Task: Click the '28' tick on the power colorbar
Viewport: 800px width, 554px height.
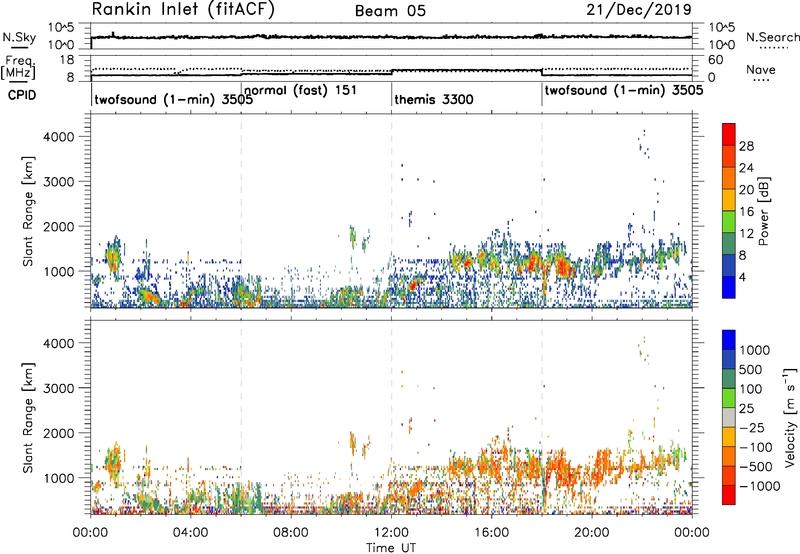Action: [746, 146]
